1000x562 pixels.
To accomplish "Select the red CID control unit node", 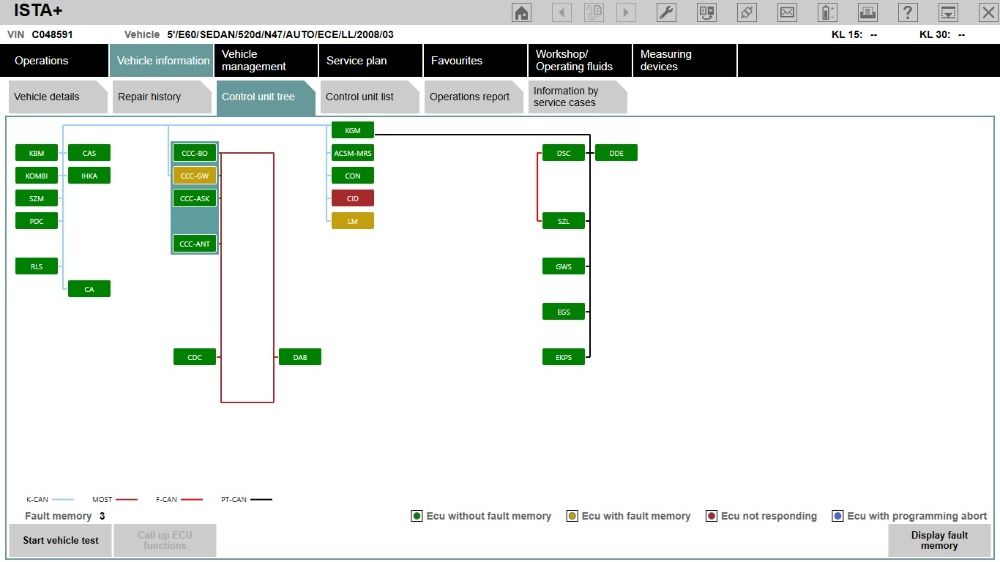I will pyautogui.click(x=353, y=198).
